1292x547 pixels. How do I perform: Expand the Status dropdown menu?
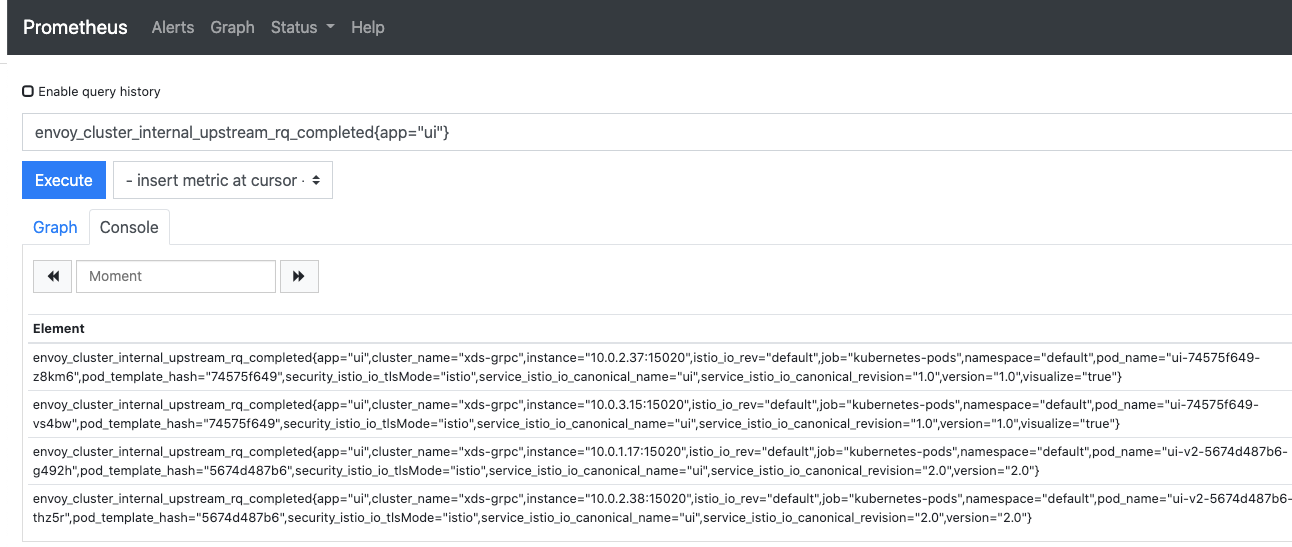point(302,27)
